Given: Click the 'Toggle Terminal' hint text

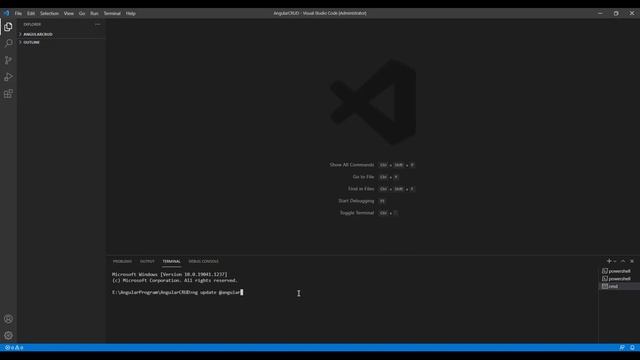Looking at the screenshot, I should [357, 213].
